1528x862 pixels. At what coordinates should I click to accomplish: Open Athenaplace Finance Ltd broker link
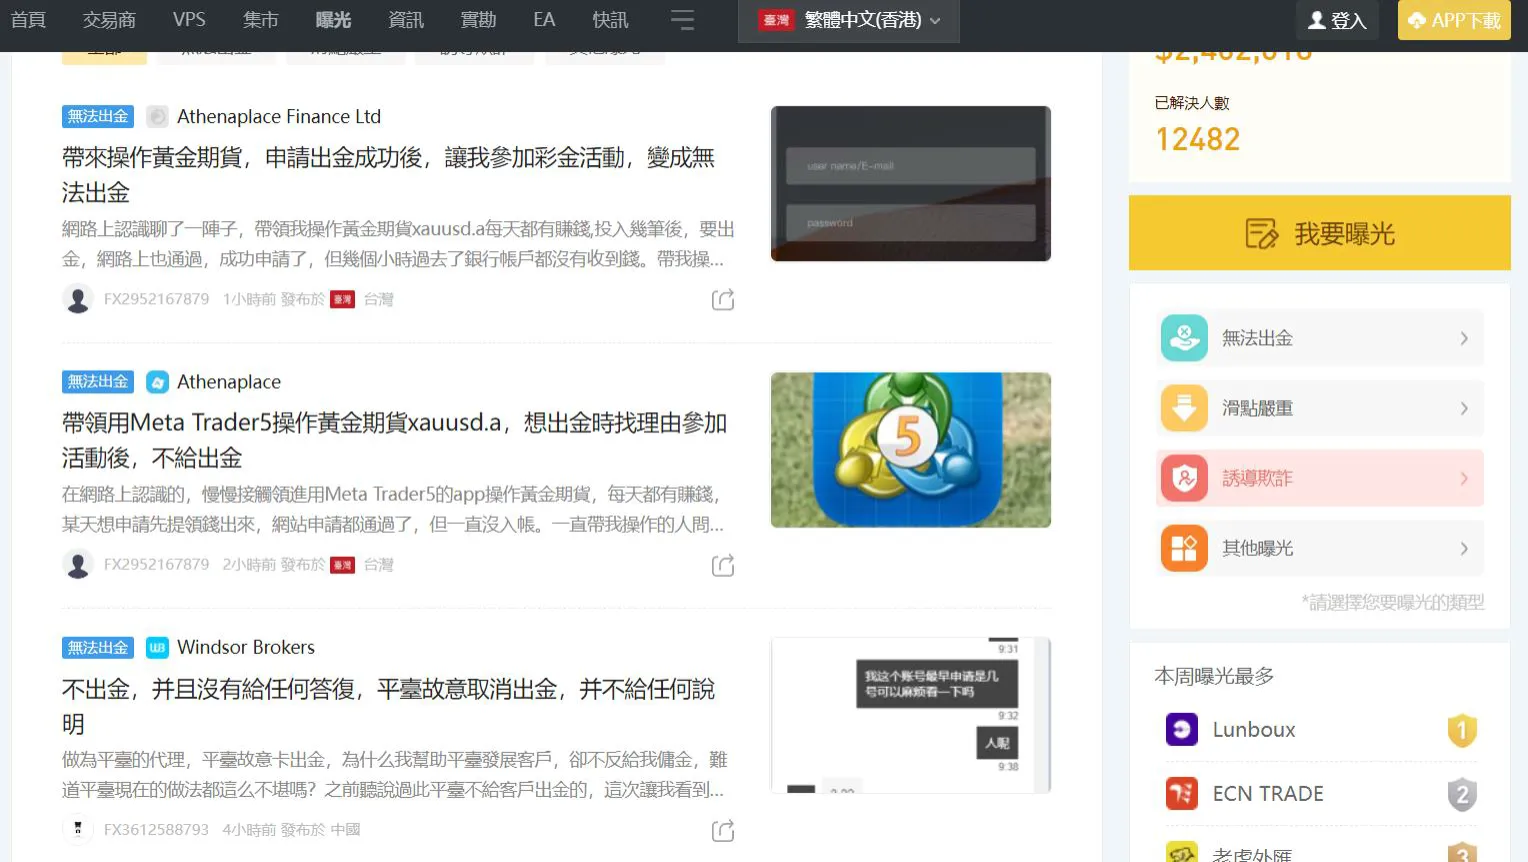point(279,117)
